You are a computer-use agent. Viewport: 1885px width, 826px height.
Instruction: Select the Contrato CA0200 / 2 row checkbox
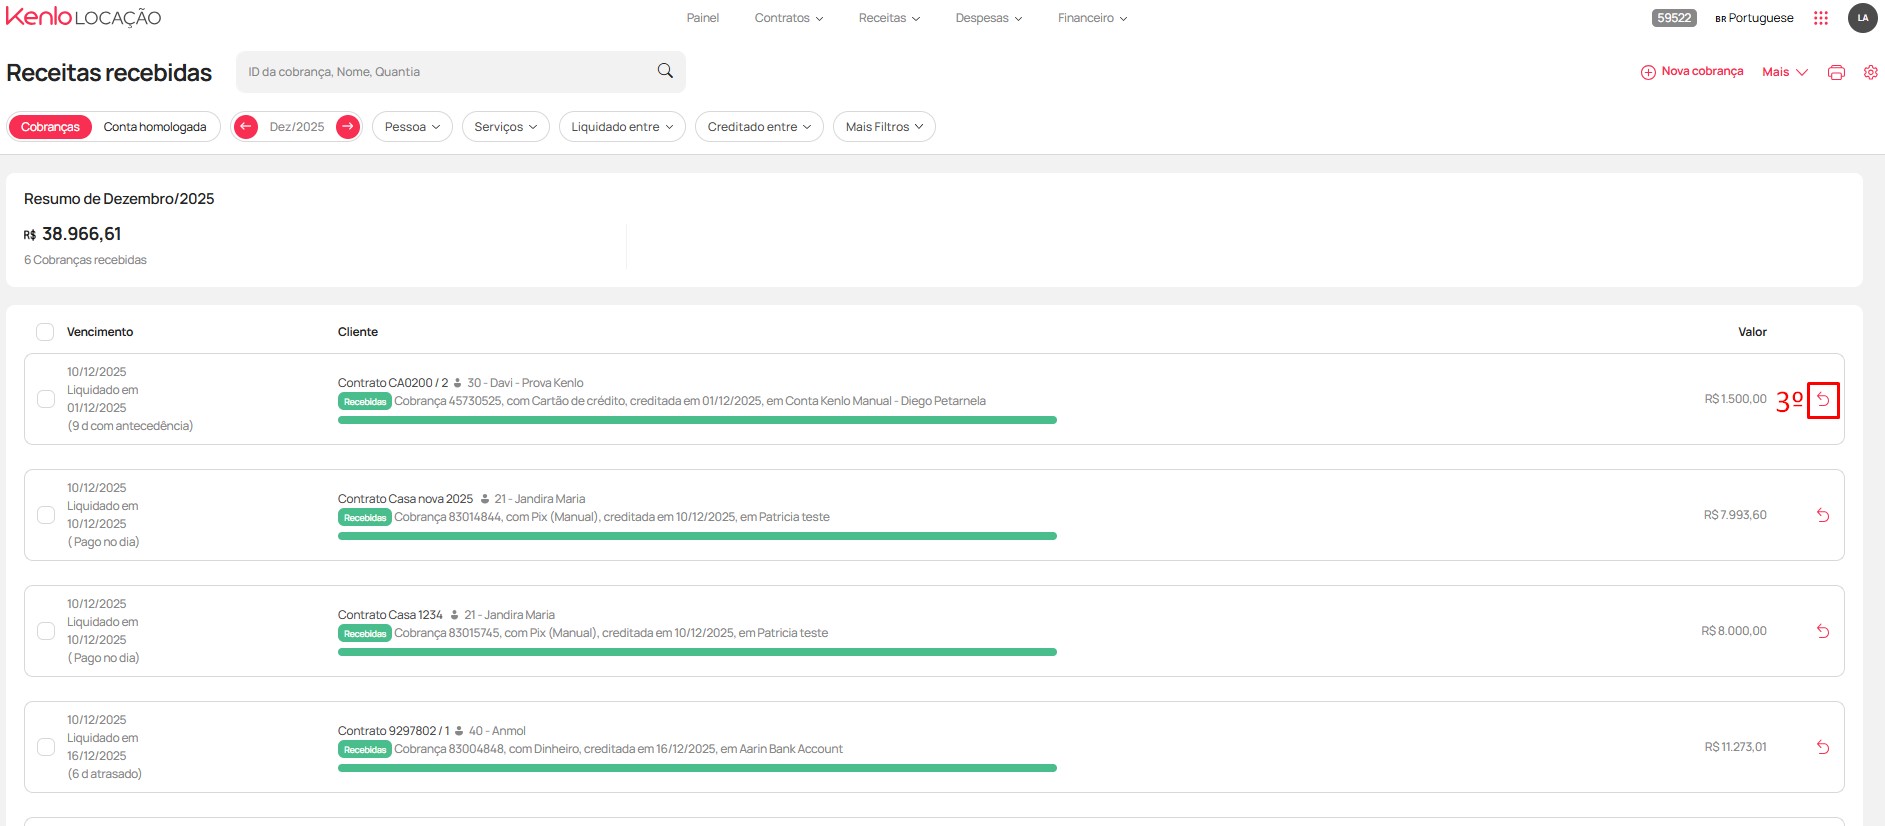(46, 399)
